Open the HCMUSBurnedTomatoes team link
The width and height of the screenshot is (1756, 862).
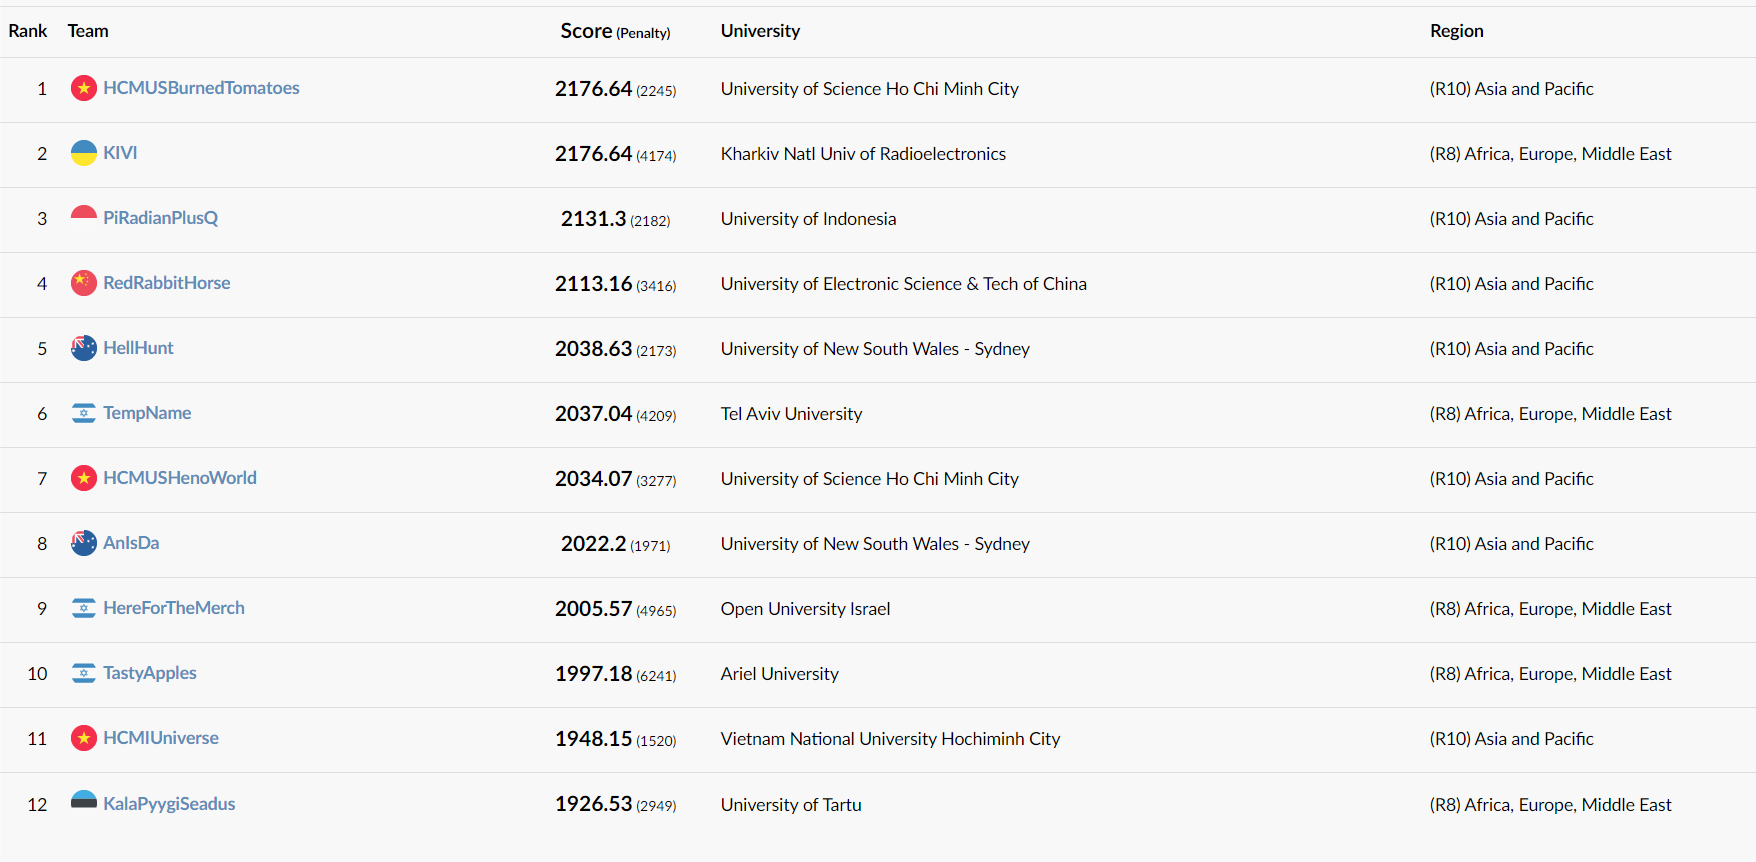point(201,88)
